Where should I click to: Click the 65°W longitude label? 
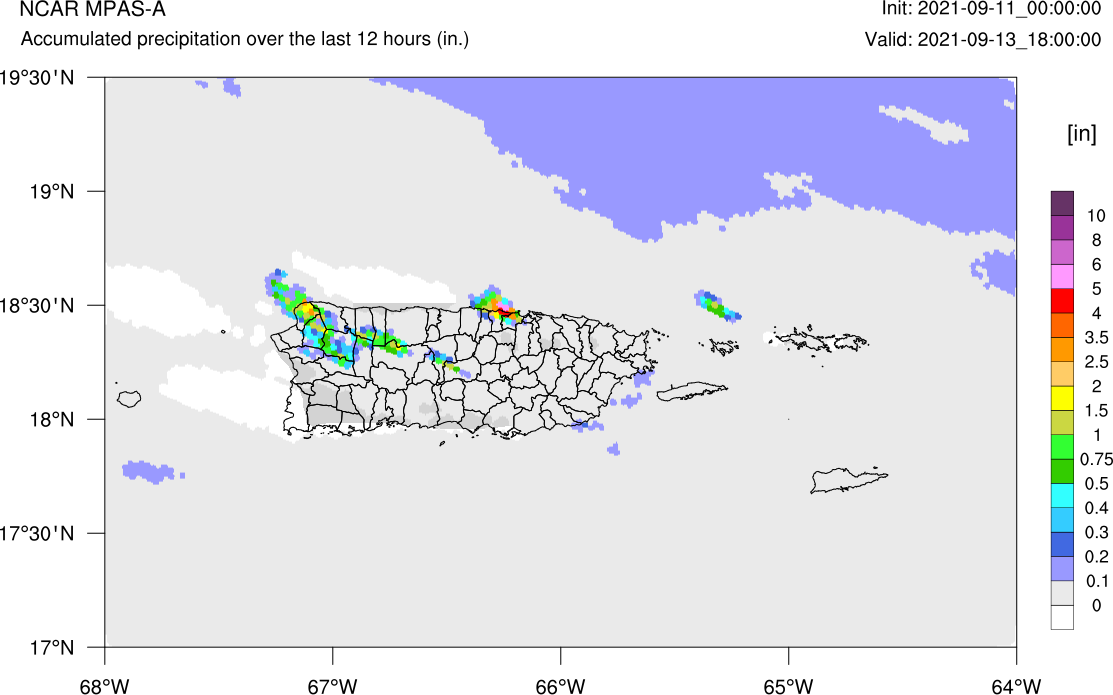pyautogui.click(x=788, y=686)
